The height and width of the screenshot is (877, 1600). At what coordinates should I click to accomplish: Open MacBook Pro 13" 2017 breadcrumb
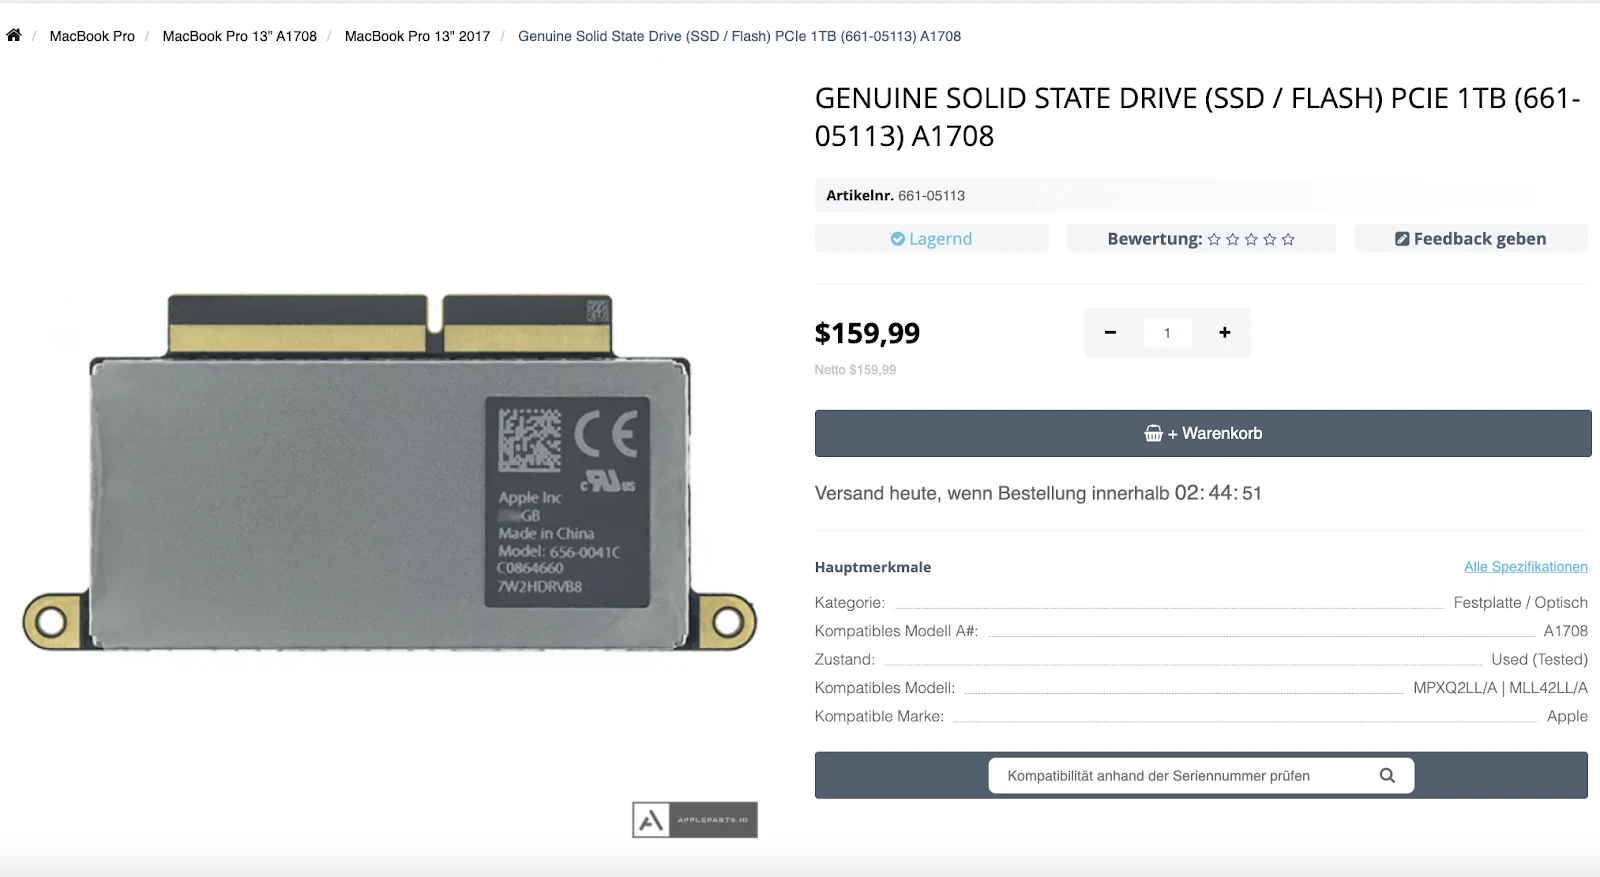coord(418,36)
